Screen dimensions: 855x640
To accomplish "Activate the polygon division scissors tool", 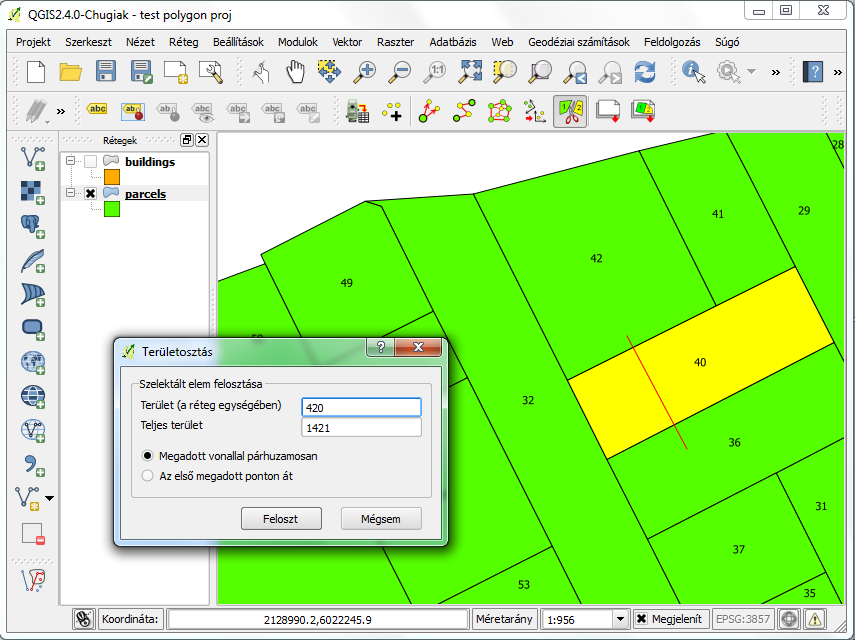I will 570,111.
